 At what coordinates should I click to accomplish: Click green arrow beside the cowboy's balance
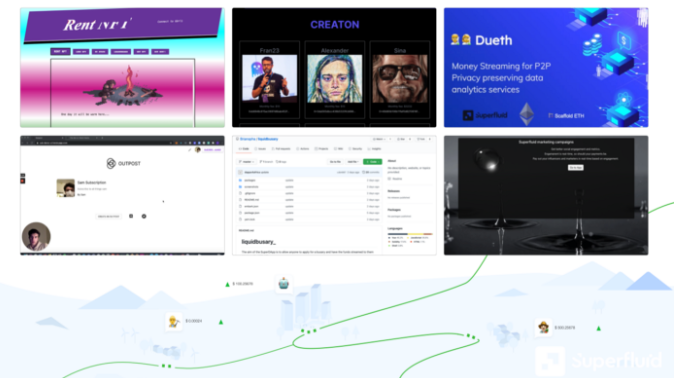(x=598, y=328)
